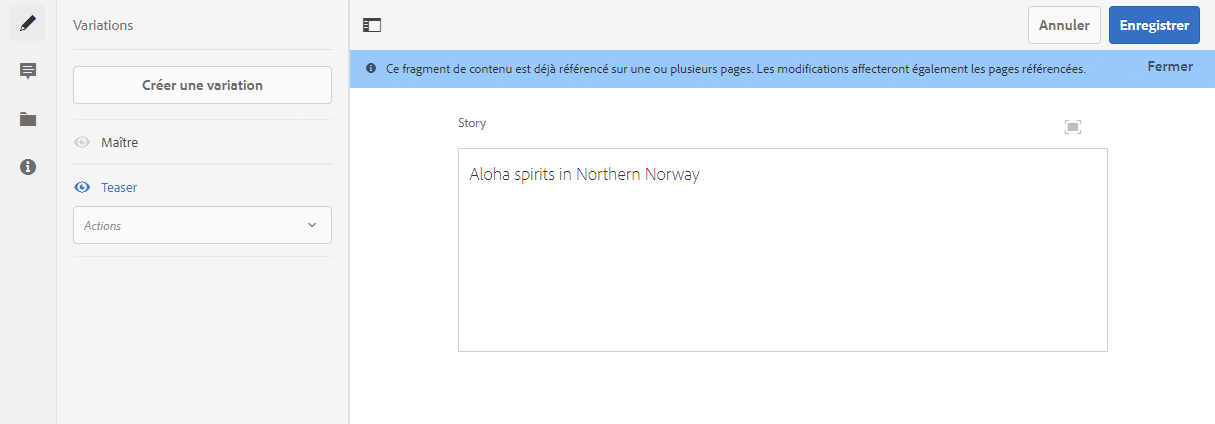Toggle the side panel layout icon
Screen dimensions: 1215x424
373,25
